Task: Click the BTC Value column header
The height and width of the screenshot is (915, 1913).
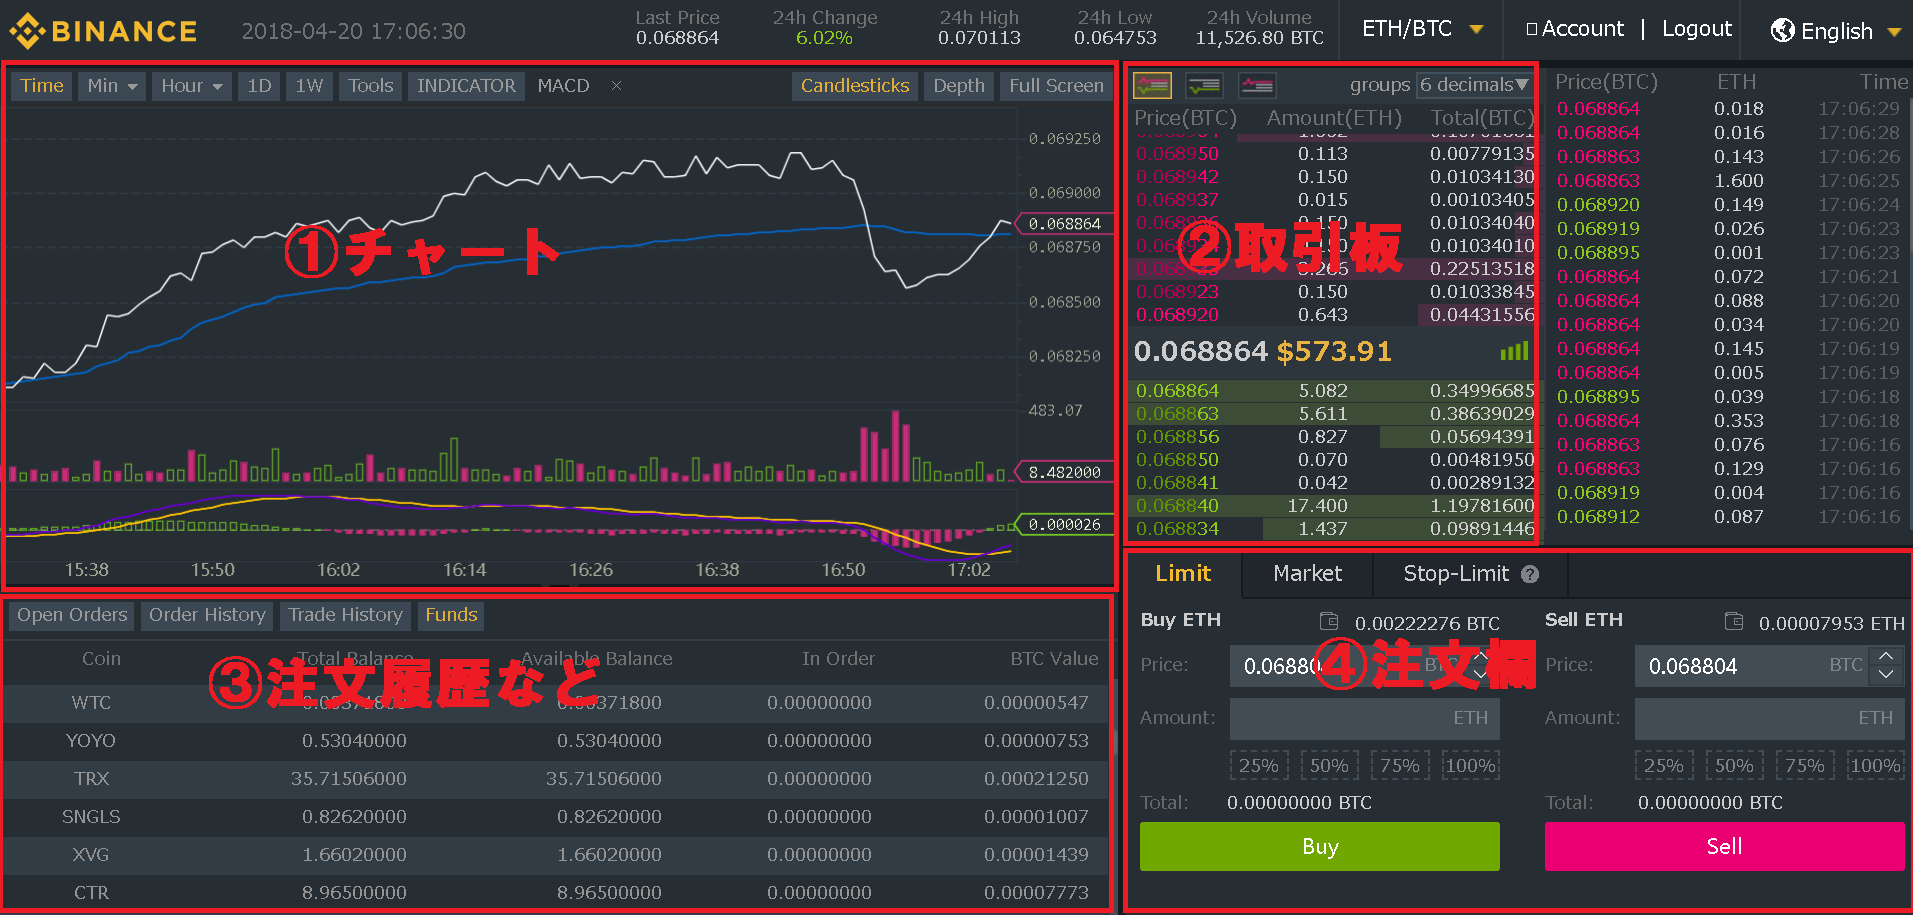Action: tap(1054, 659)
